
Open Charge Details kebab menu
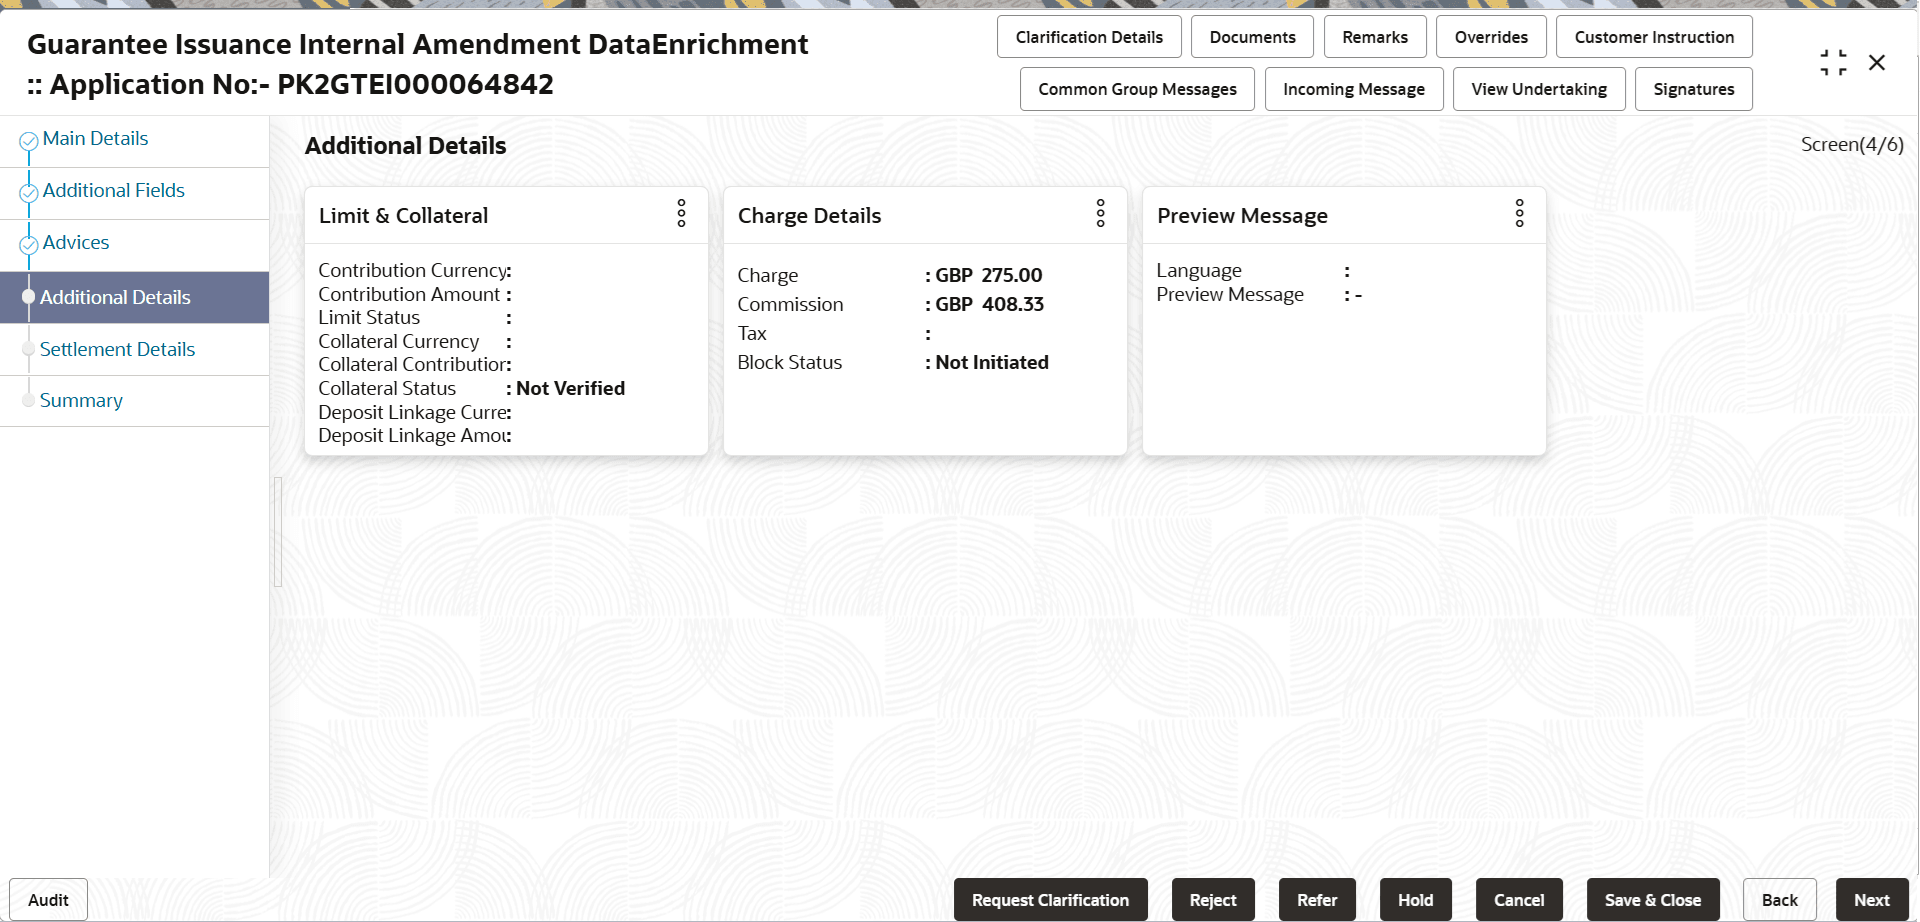(x=1100, y=213)
